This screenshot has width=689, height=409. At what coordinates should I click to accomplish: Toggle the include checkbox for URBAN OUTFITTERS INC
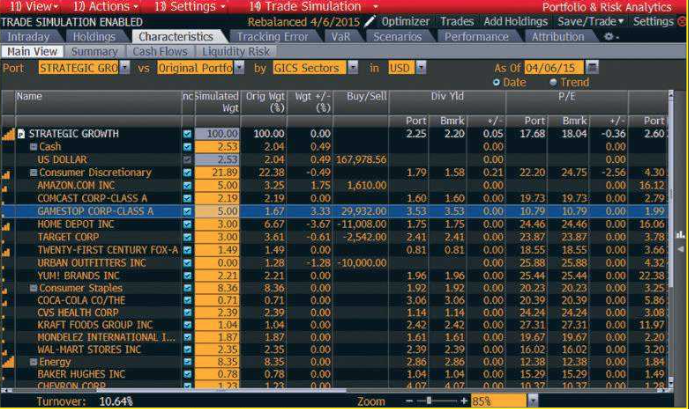[188, 263]
